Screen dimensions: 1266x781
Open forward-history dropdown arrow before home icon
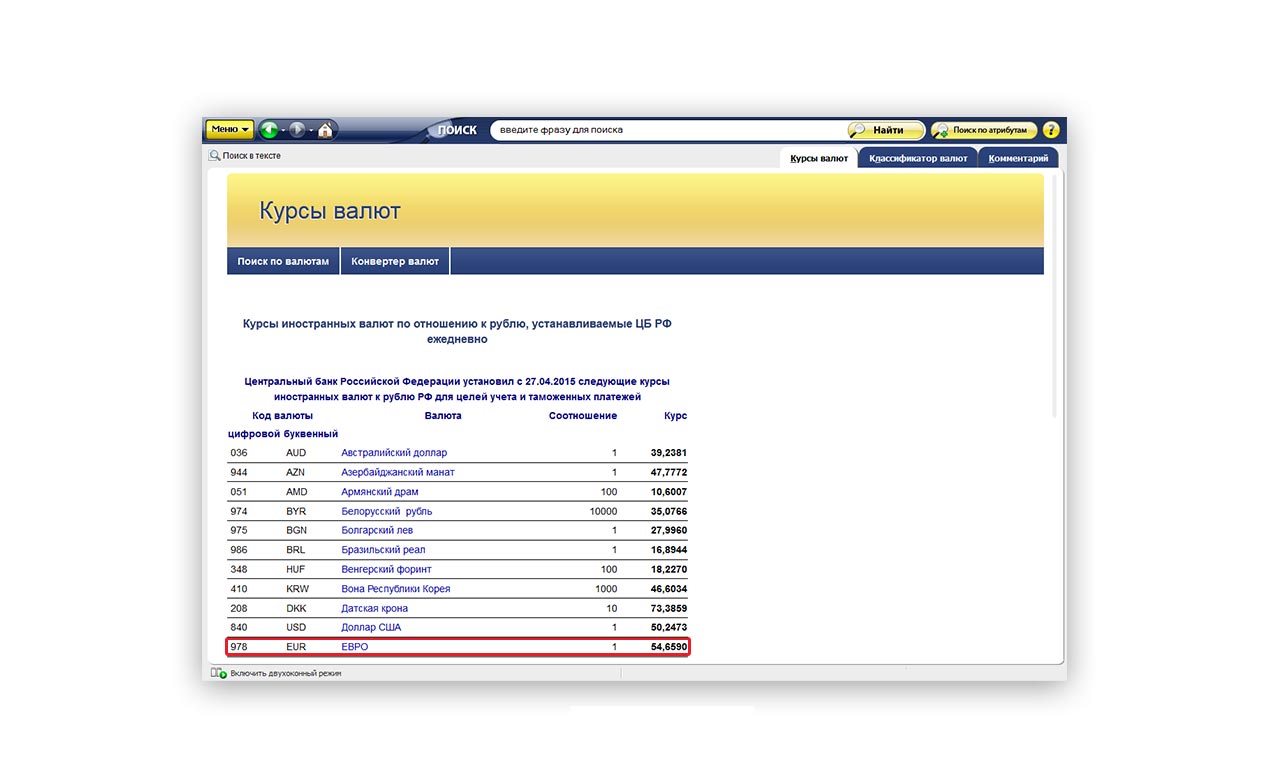pyautogui.click(x=311, y=130)
